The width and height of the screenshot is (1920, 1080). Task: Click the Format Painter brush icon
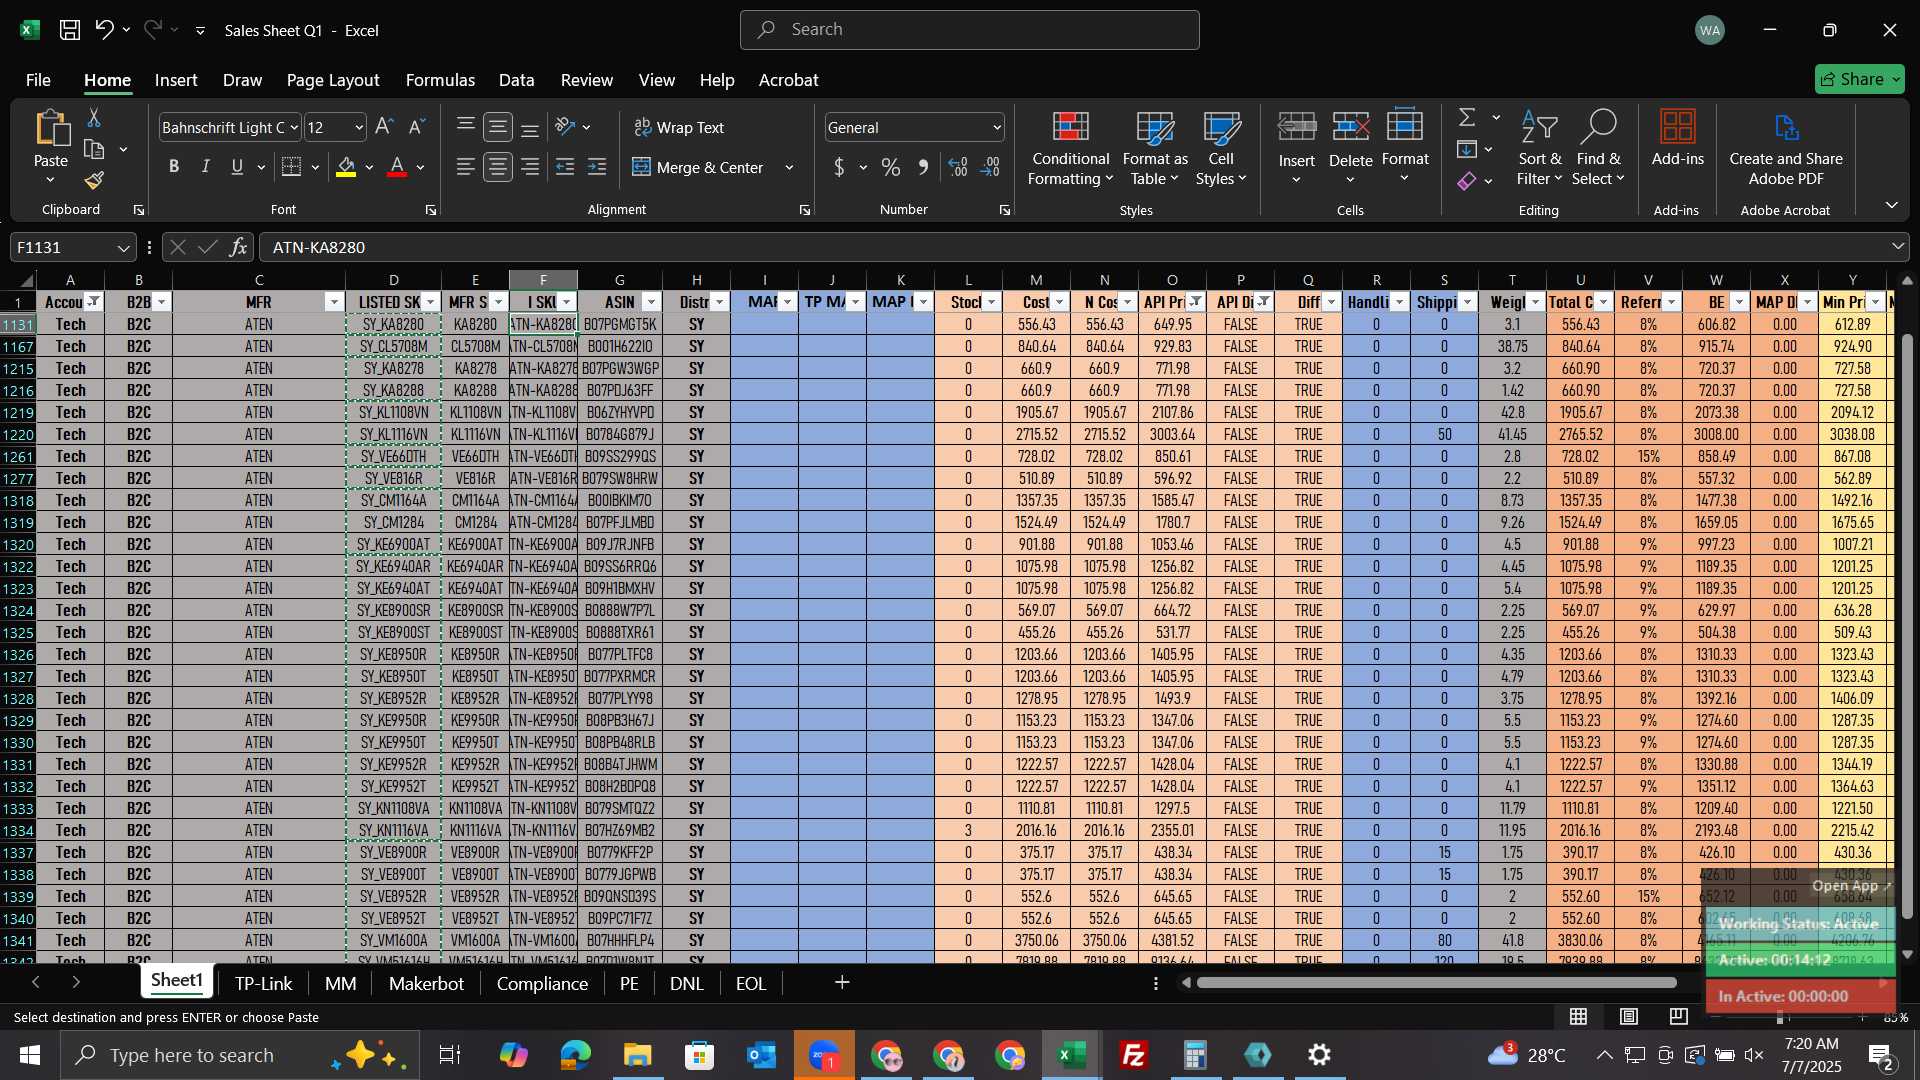[94, 180]
